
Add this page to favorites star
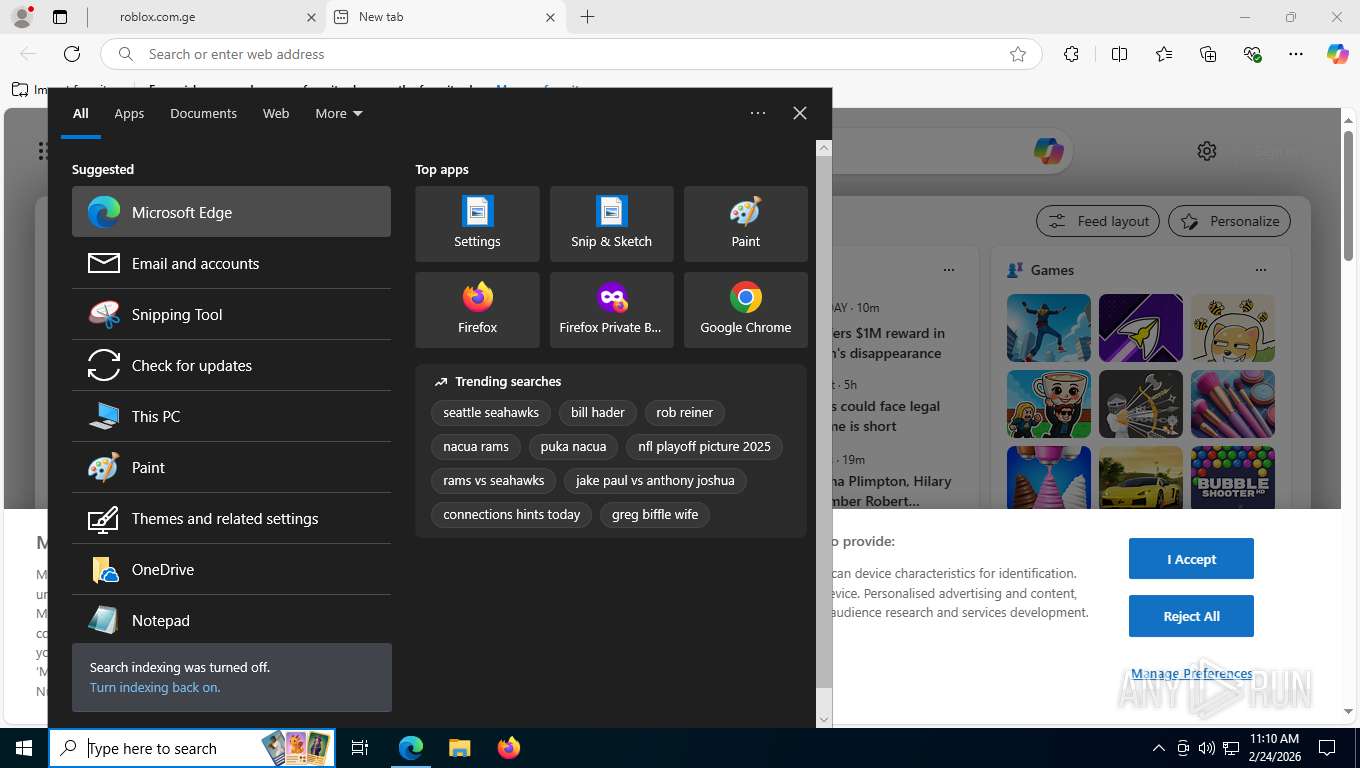point(1018,54)
